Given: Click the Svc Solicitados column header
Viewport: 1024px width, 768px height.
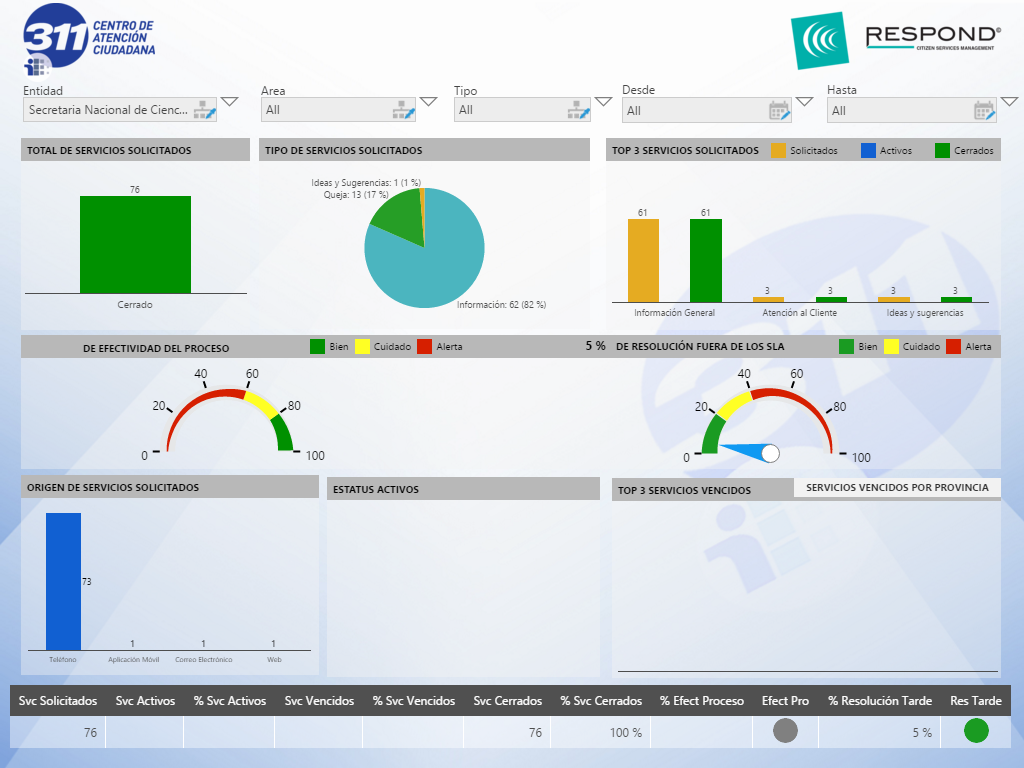Looking at the screenshot, I should (x=57, y=701).
